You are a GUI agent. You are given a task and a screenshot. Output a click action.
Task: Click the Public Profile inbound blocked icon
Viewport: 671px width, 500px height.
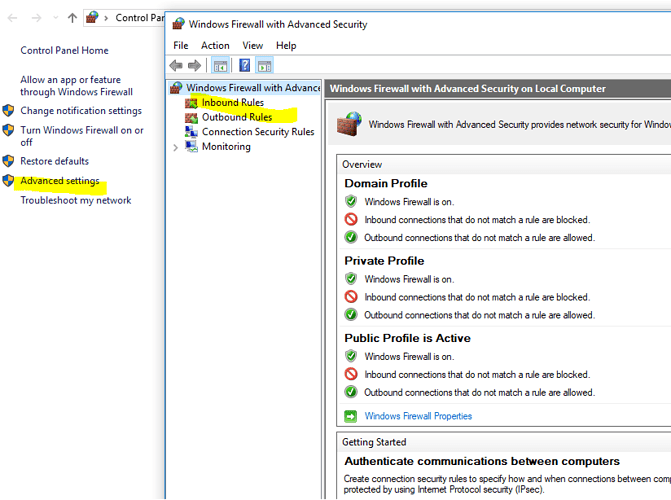pos(351,374)
